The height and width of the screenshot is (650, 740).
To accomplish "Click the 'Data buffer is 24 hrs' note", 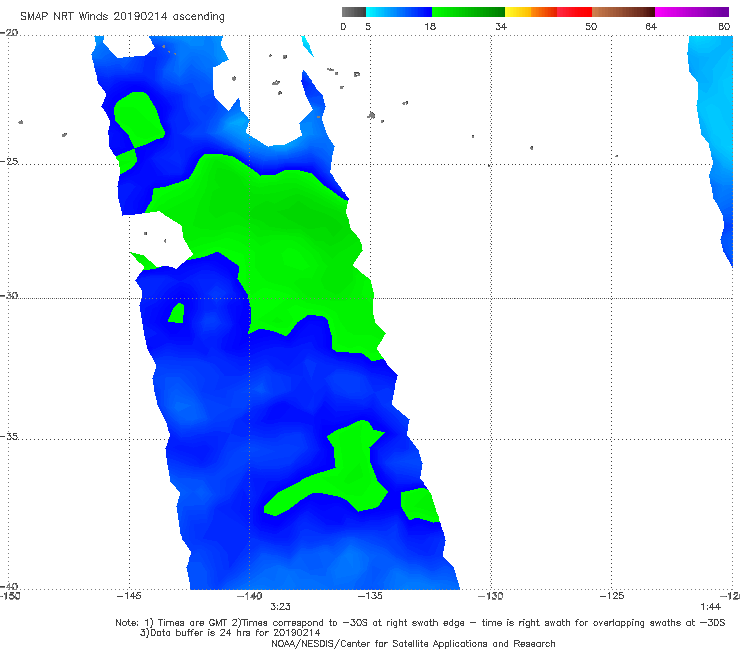I will [x=230, y=633].
